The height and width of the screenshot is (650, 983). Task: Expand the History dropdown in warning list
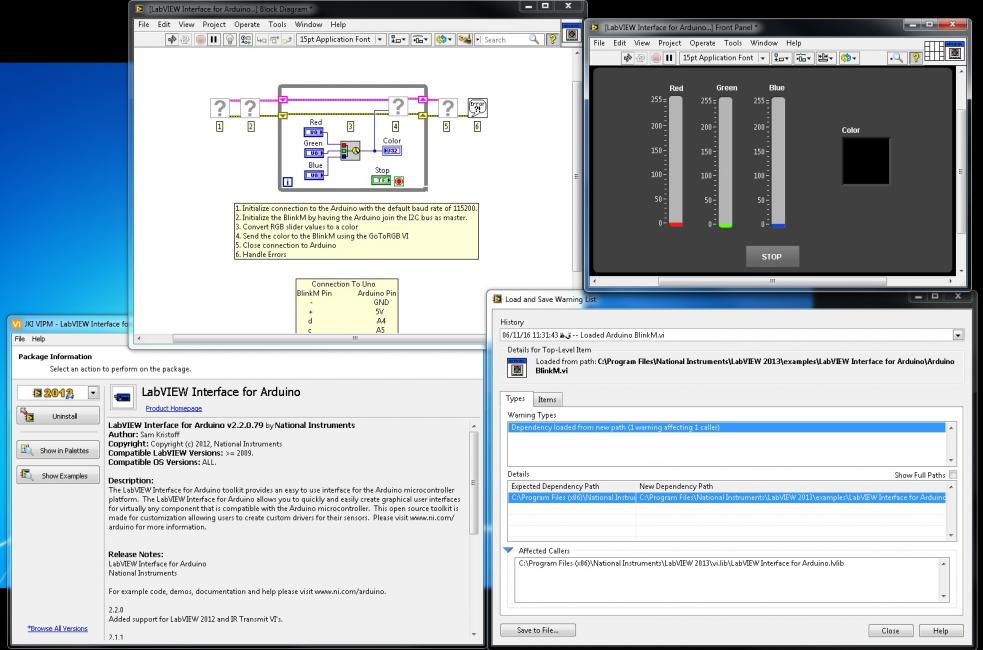(x=958, y=336)
